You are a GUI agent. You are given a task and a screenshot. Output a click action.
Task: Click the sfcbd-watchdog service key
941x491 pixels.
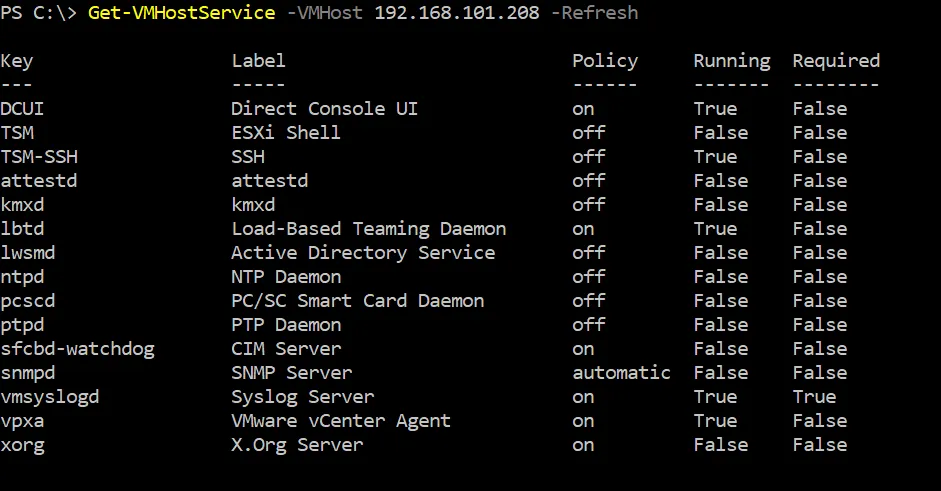77,349
